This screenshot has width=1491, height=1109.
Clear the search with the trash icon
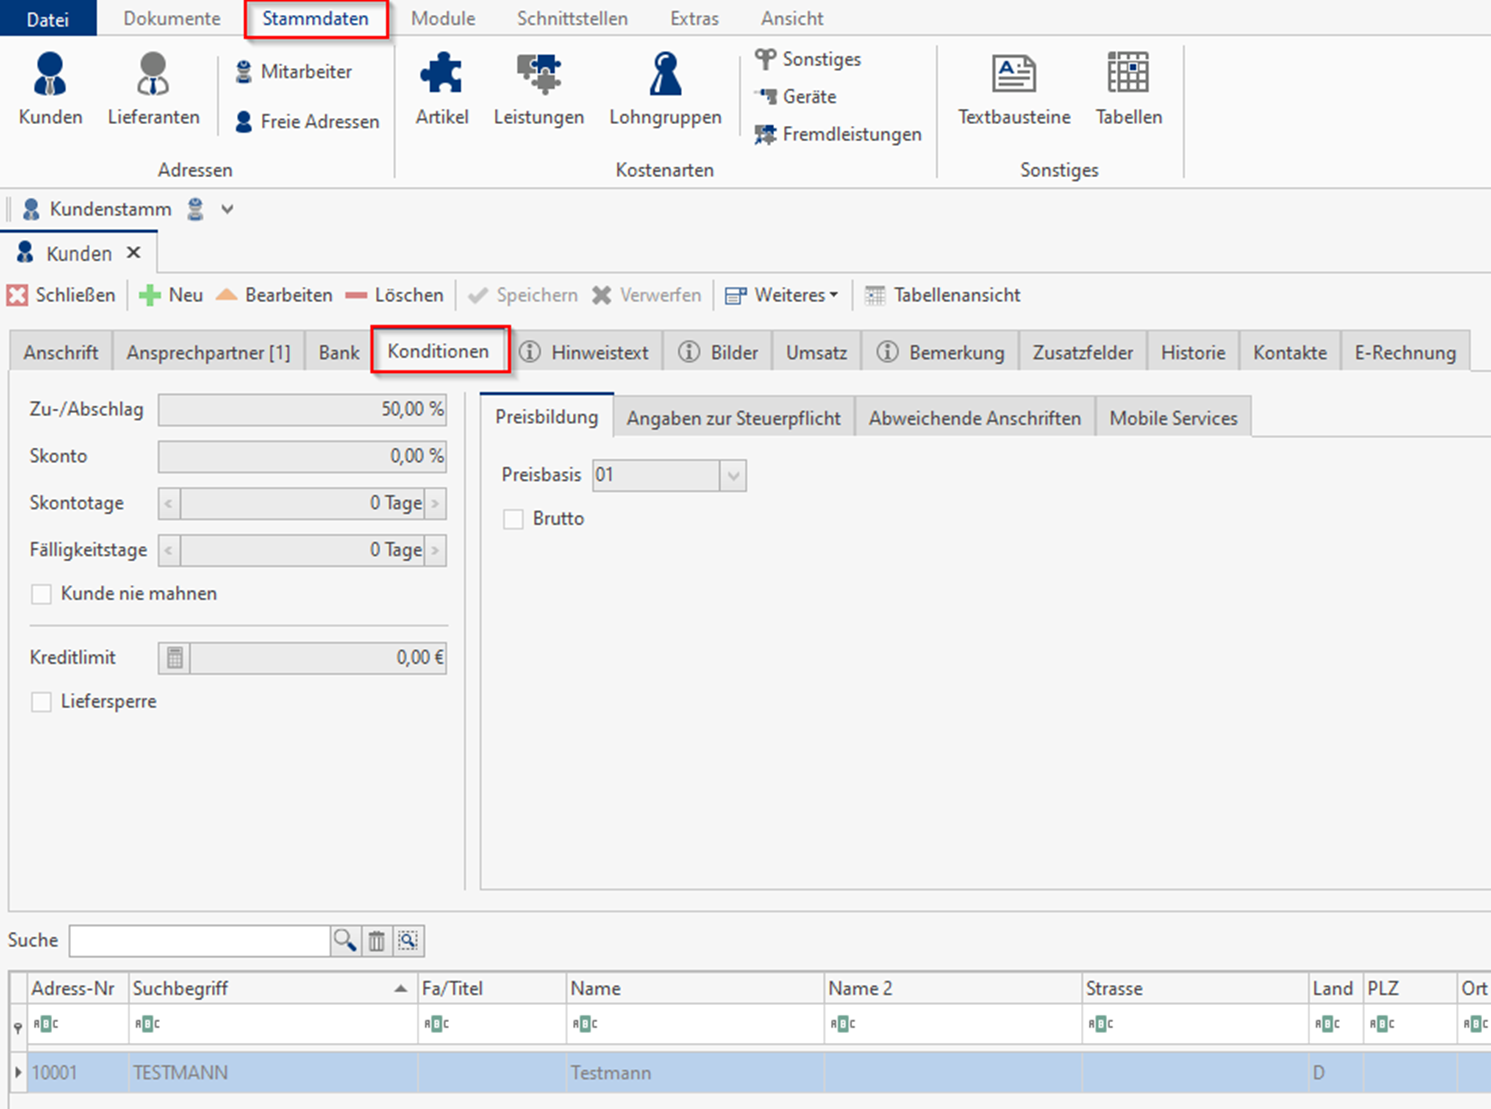click(x=376, y=940)
